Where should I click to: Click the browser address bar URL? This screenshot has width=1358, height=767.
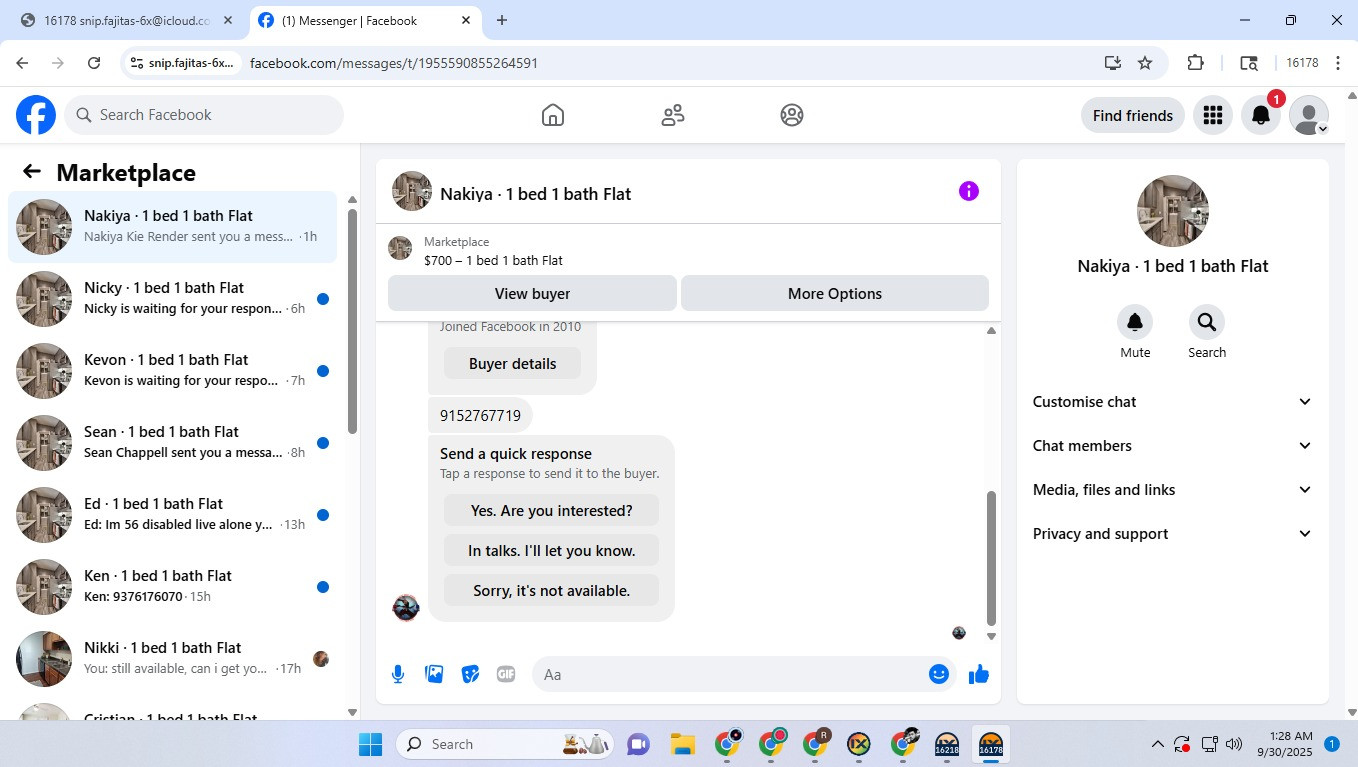pyautogui.click(x=394, y=63)
